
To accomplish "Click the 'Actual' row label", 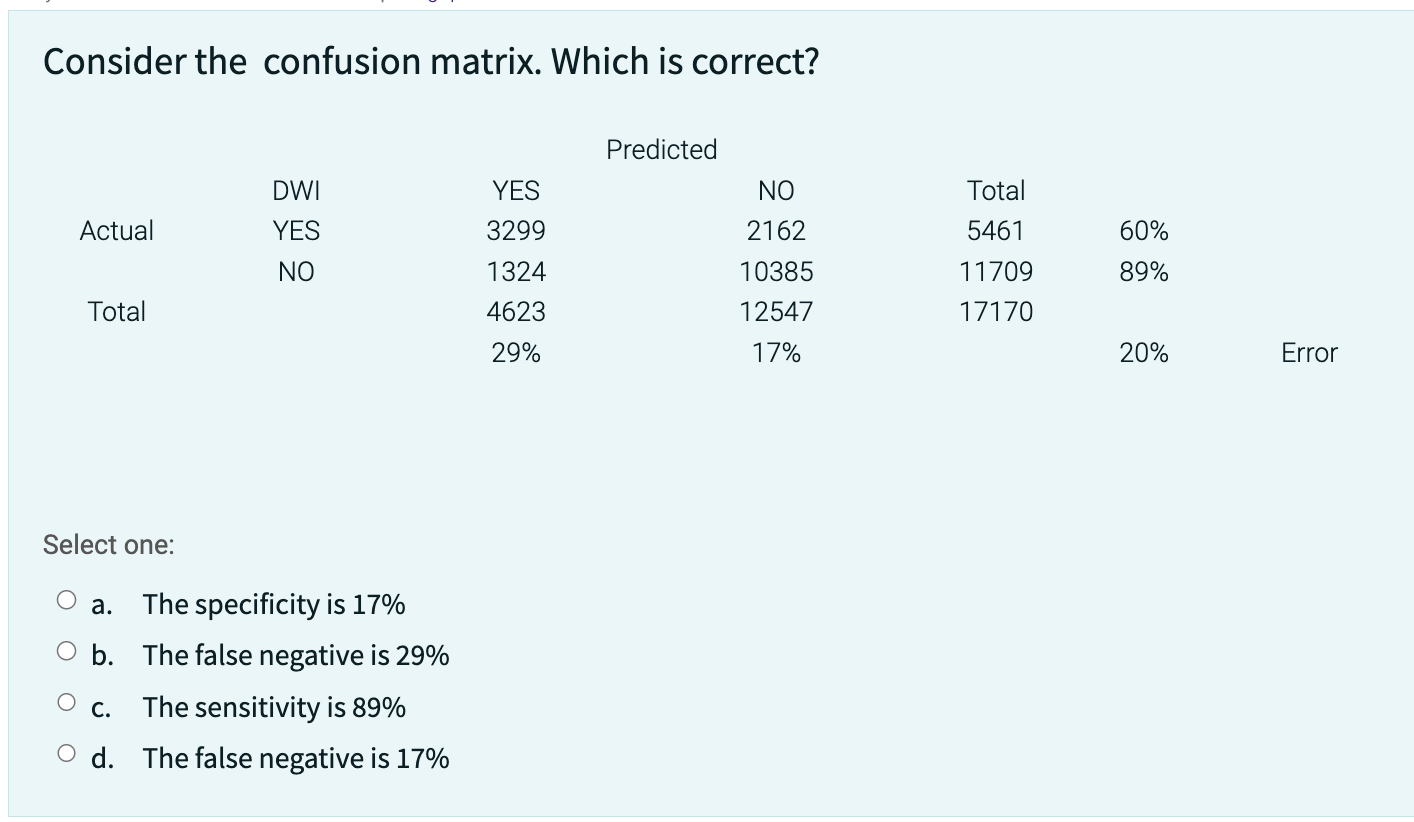I will point(117,230).
